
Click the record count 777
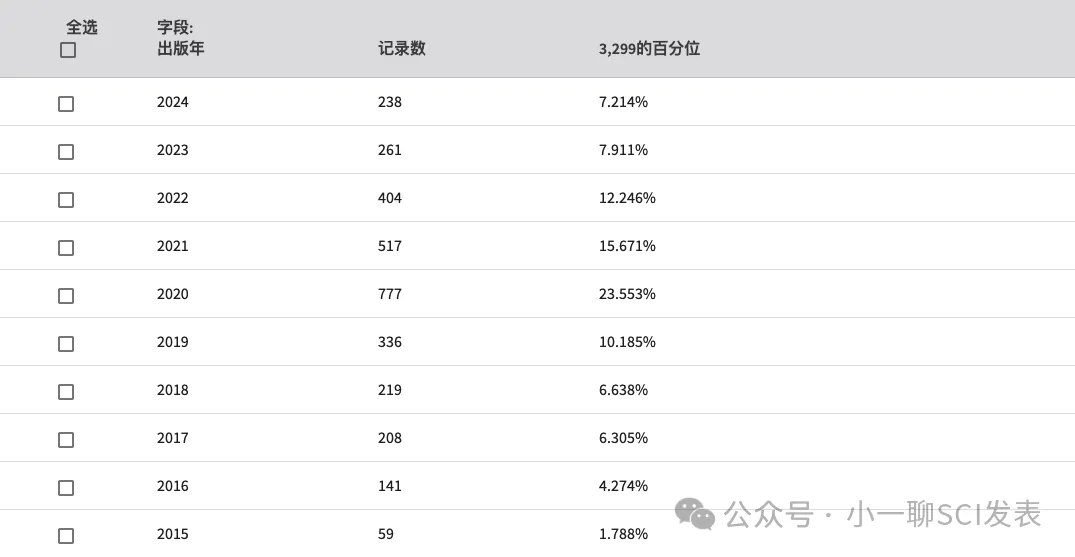point(389,294)
